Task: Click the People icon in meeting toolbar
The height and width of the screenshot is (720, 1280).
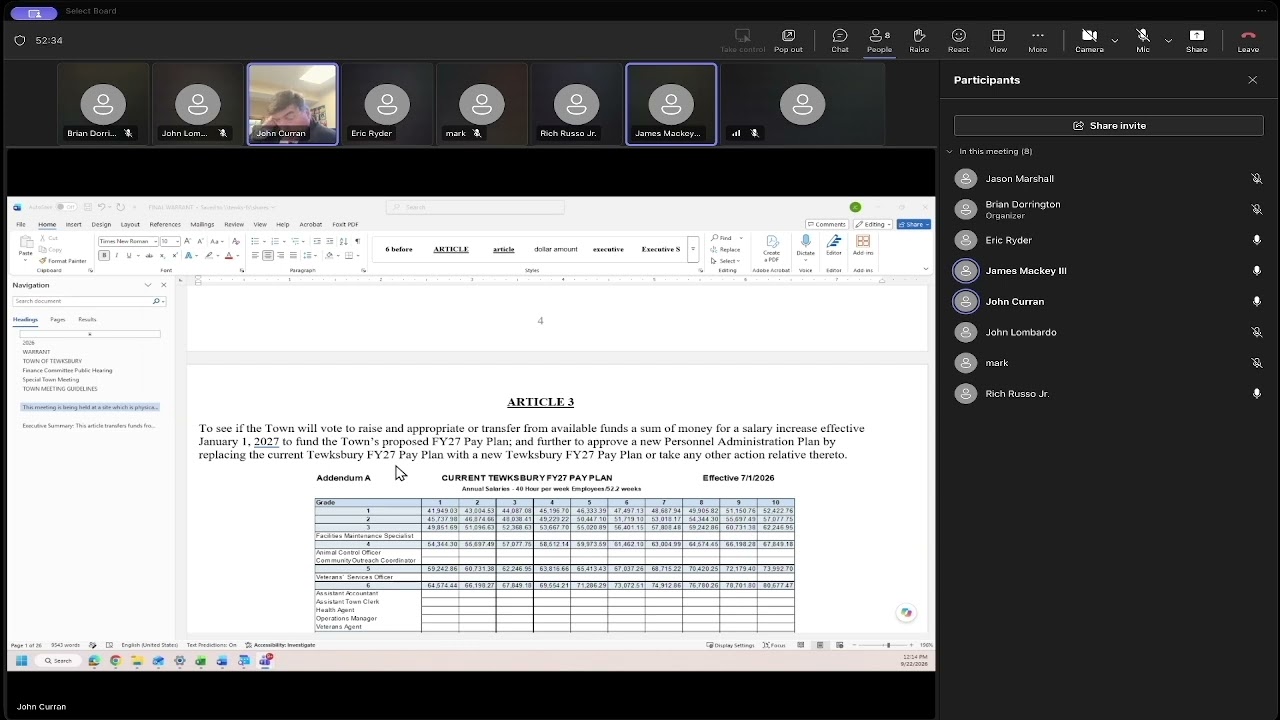Action: 880,40
